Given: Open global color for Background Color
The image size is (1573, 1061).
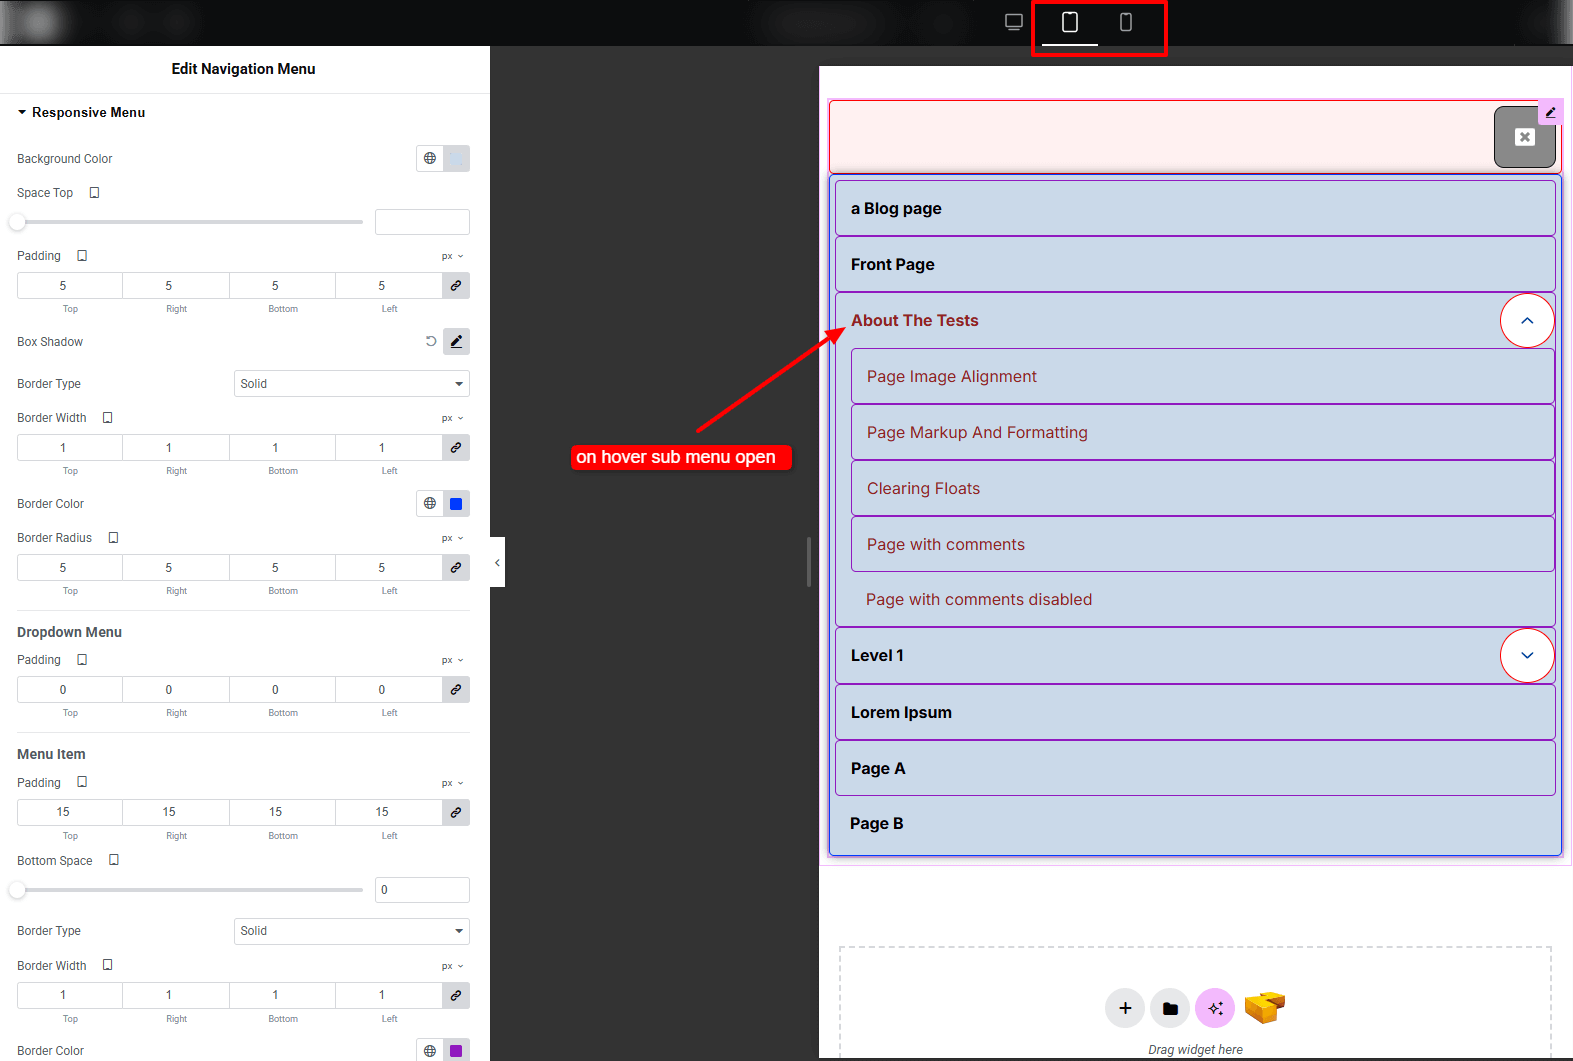Looking at the screenshot, I should (x=430, y=159).
